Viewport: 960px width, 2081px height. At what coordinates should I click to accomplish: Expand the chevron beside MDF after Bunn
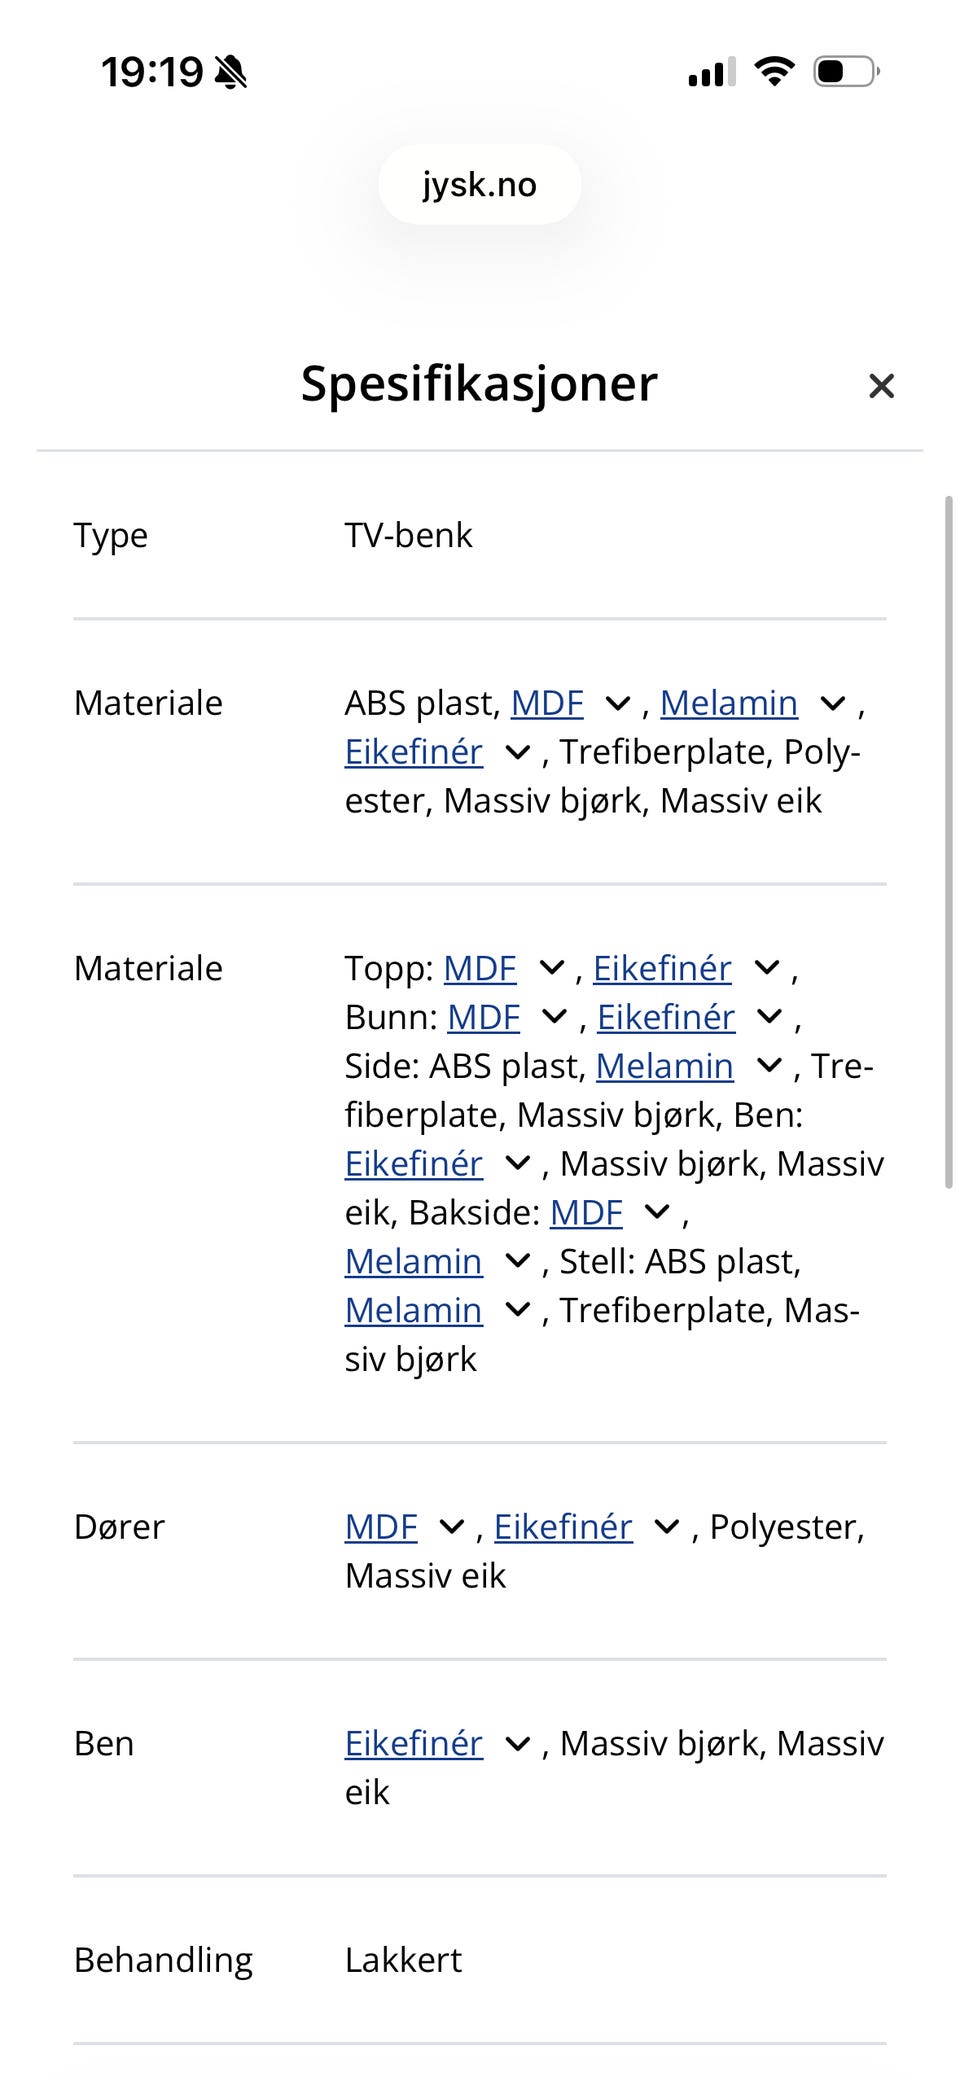point(552,1016)
